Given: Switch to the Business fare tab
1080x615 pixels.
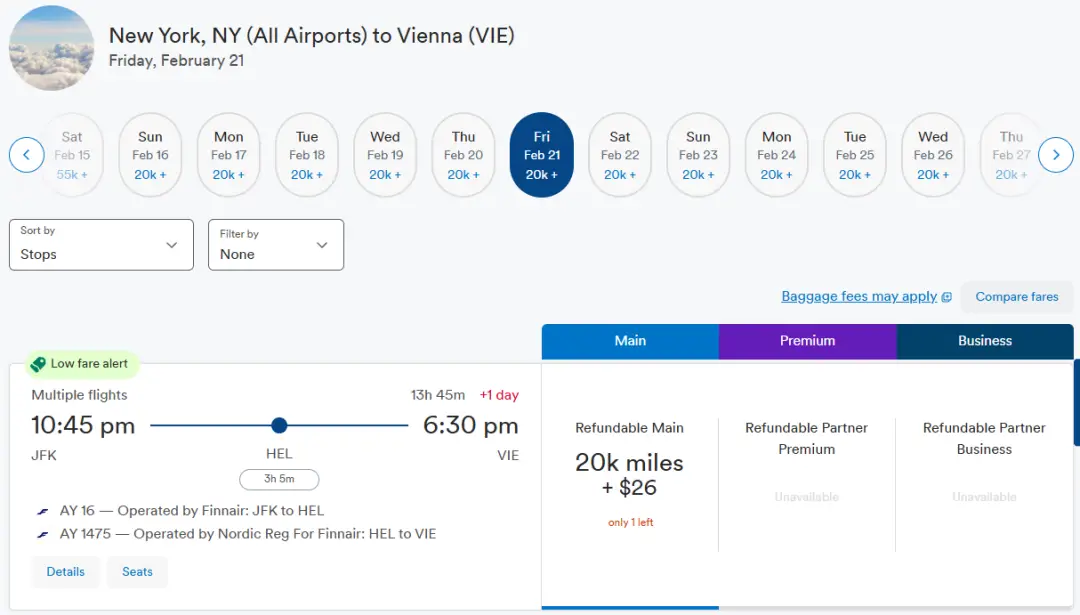Looking at the screenshot, I should (x=985, y=341).
